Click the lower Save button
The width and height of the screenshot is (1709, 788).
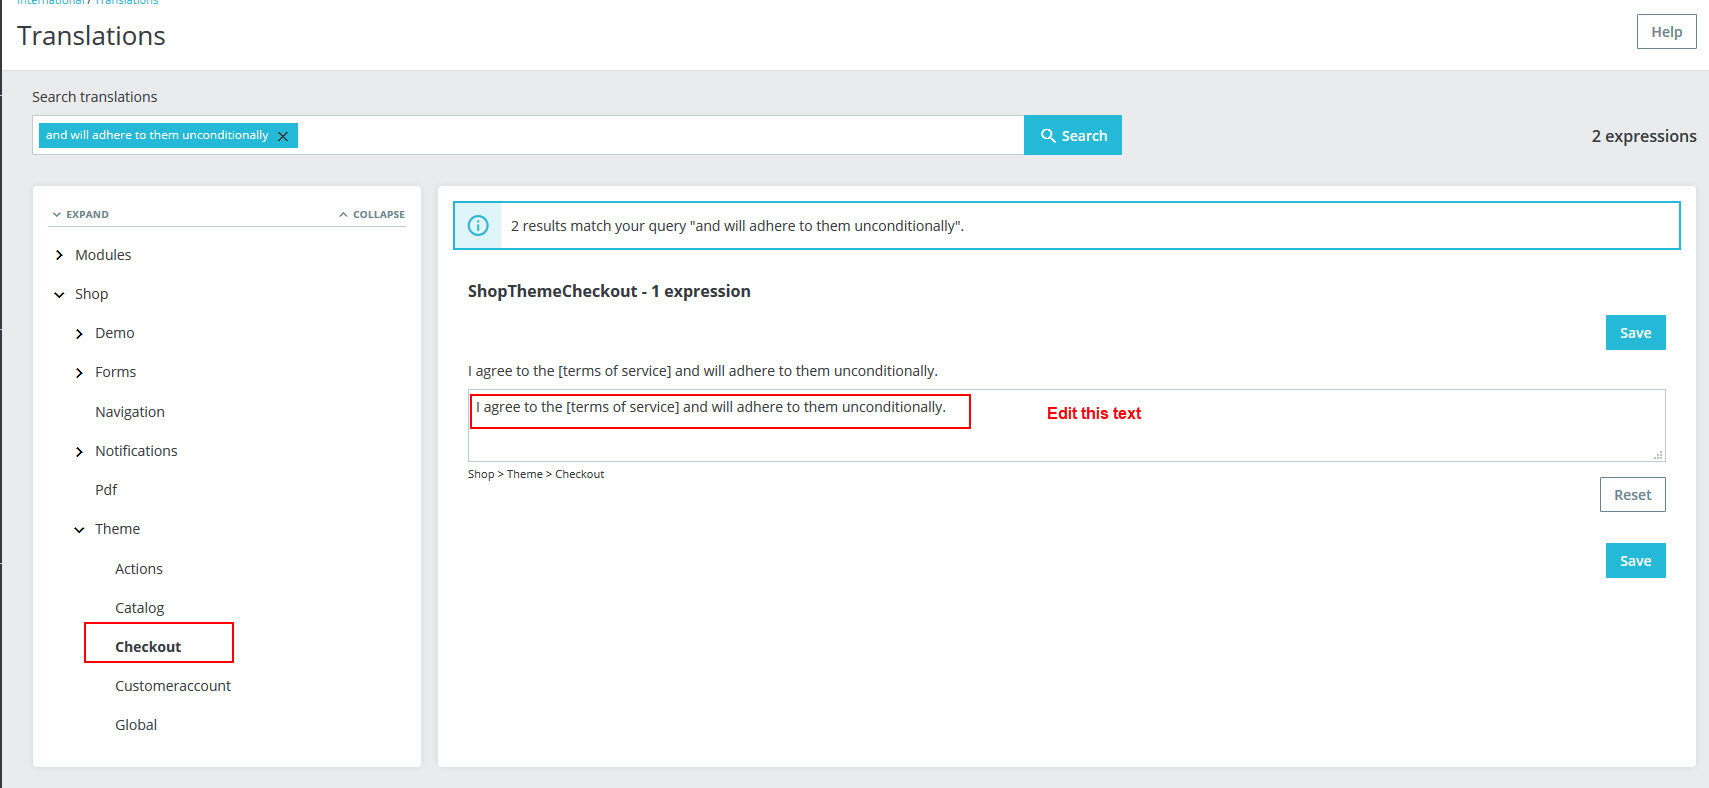click(x=1635, y=561)
